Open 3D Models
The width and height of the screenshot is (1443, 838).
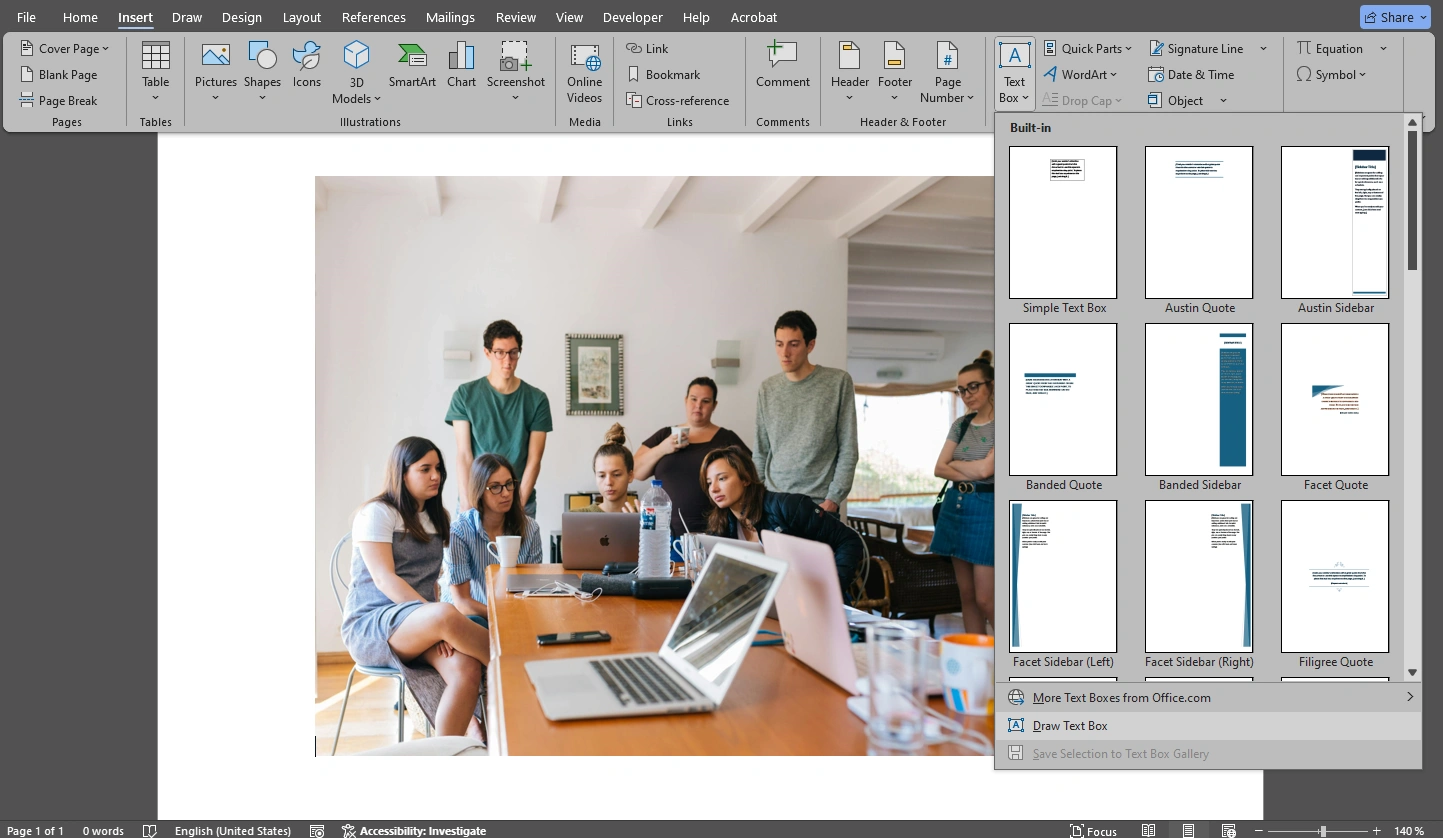coord(356,72)
